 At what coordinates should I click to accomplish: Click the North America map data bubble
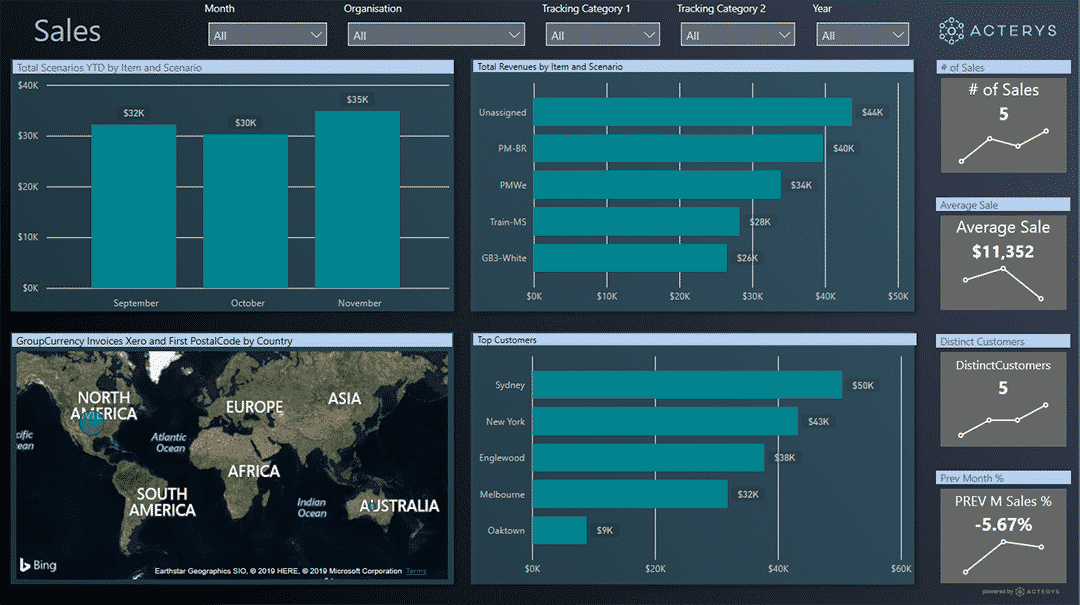pos(91,424)
